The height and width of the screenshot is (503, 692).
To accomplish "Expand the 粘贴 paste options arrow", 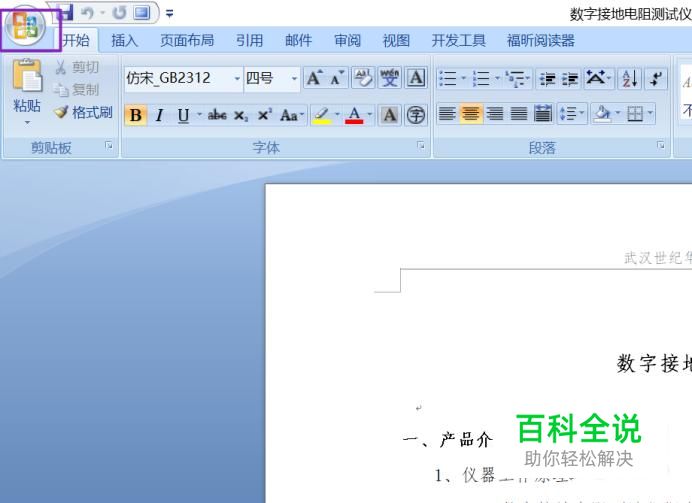I will pyautogui.click(x=27, y=122).
